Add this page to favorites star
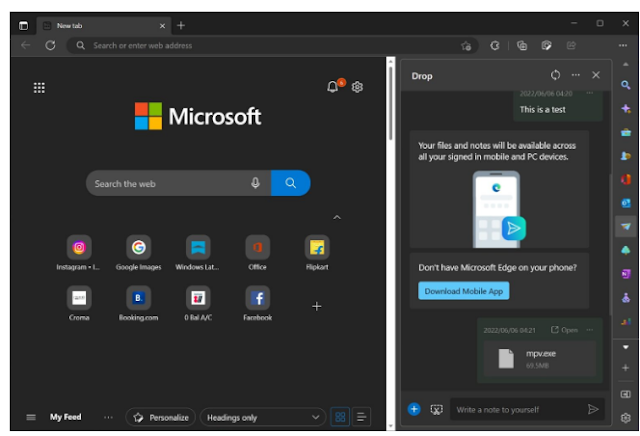Screen dimensions: 640x436 coord(466,46)
